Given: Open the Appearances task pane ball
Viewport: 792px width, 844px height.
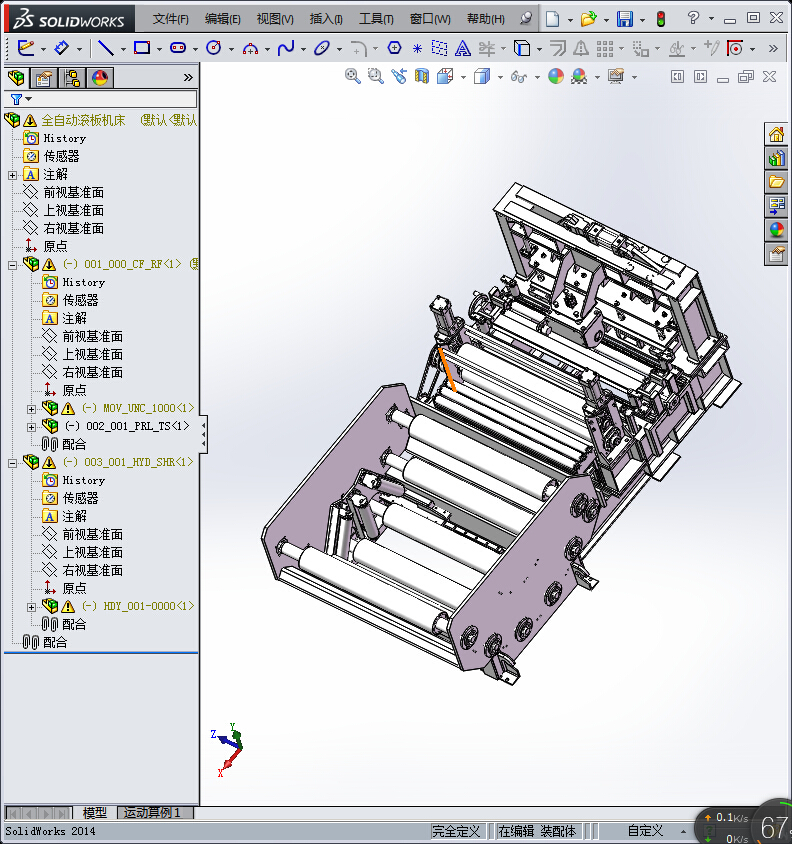Looking at the screenshot, I should tap(776, 230).
